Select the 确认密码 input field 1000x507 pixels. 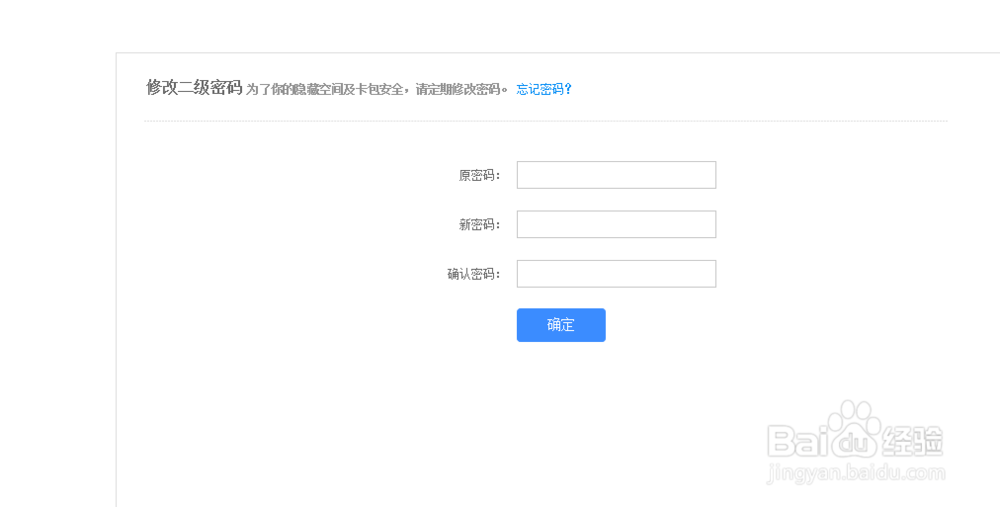pos(616,274)
